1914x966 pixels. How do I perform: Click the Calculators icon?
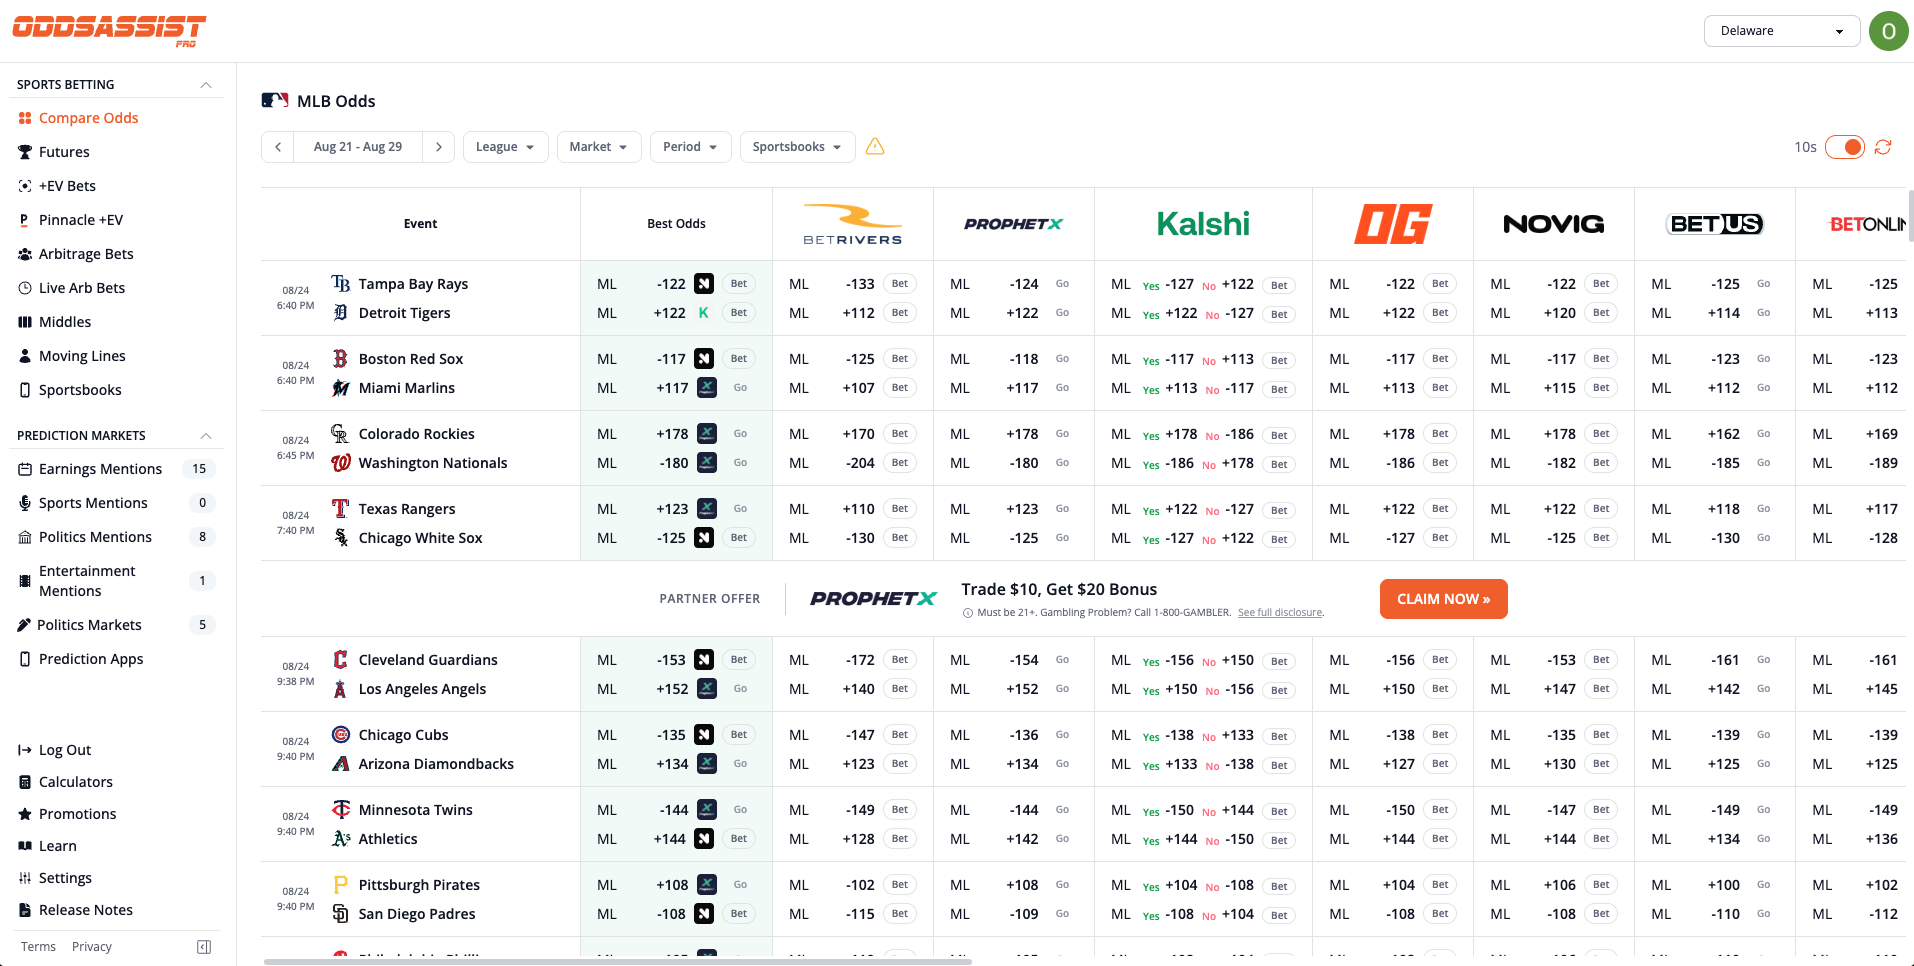25,782
